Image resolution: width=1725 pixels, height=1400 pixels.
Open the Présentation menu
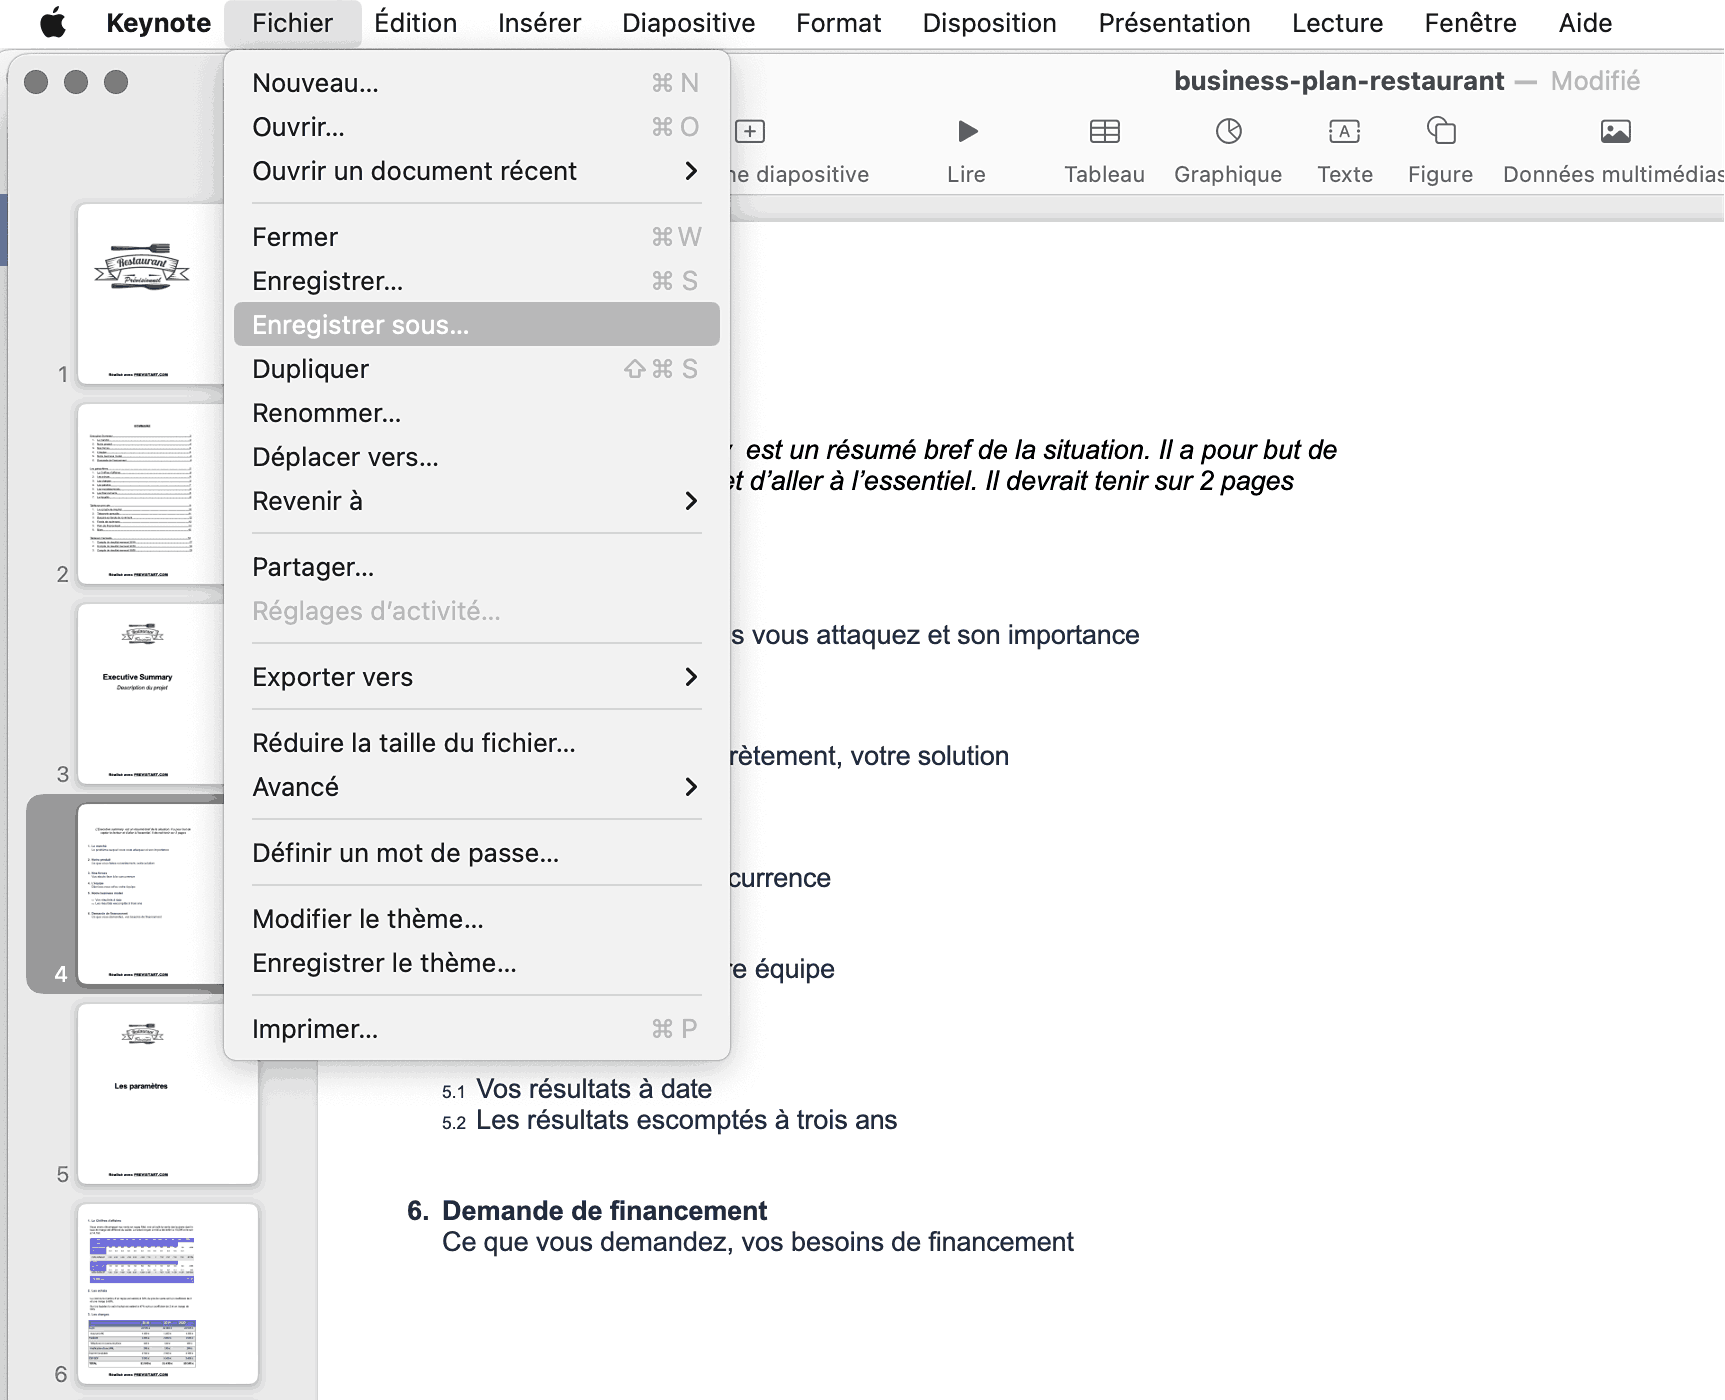1174,23
